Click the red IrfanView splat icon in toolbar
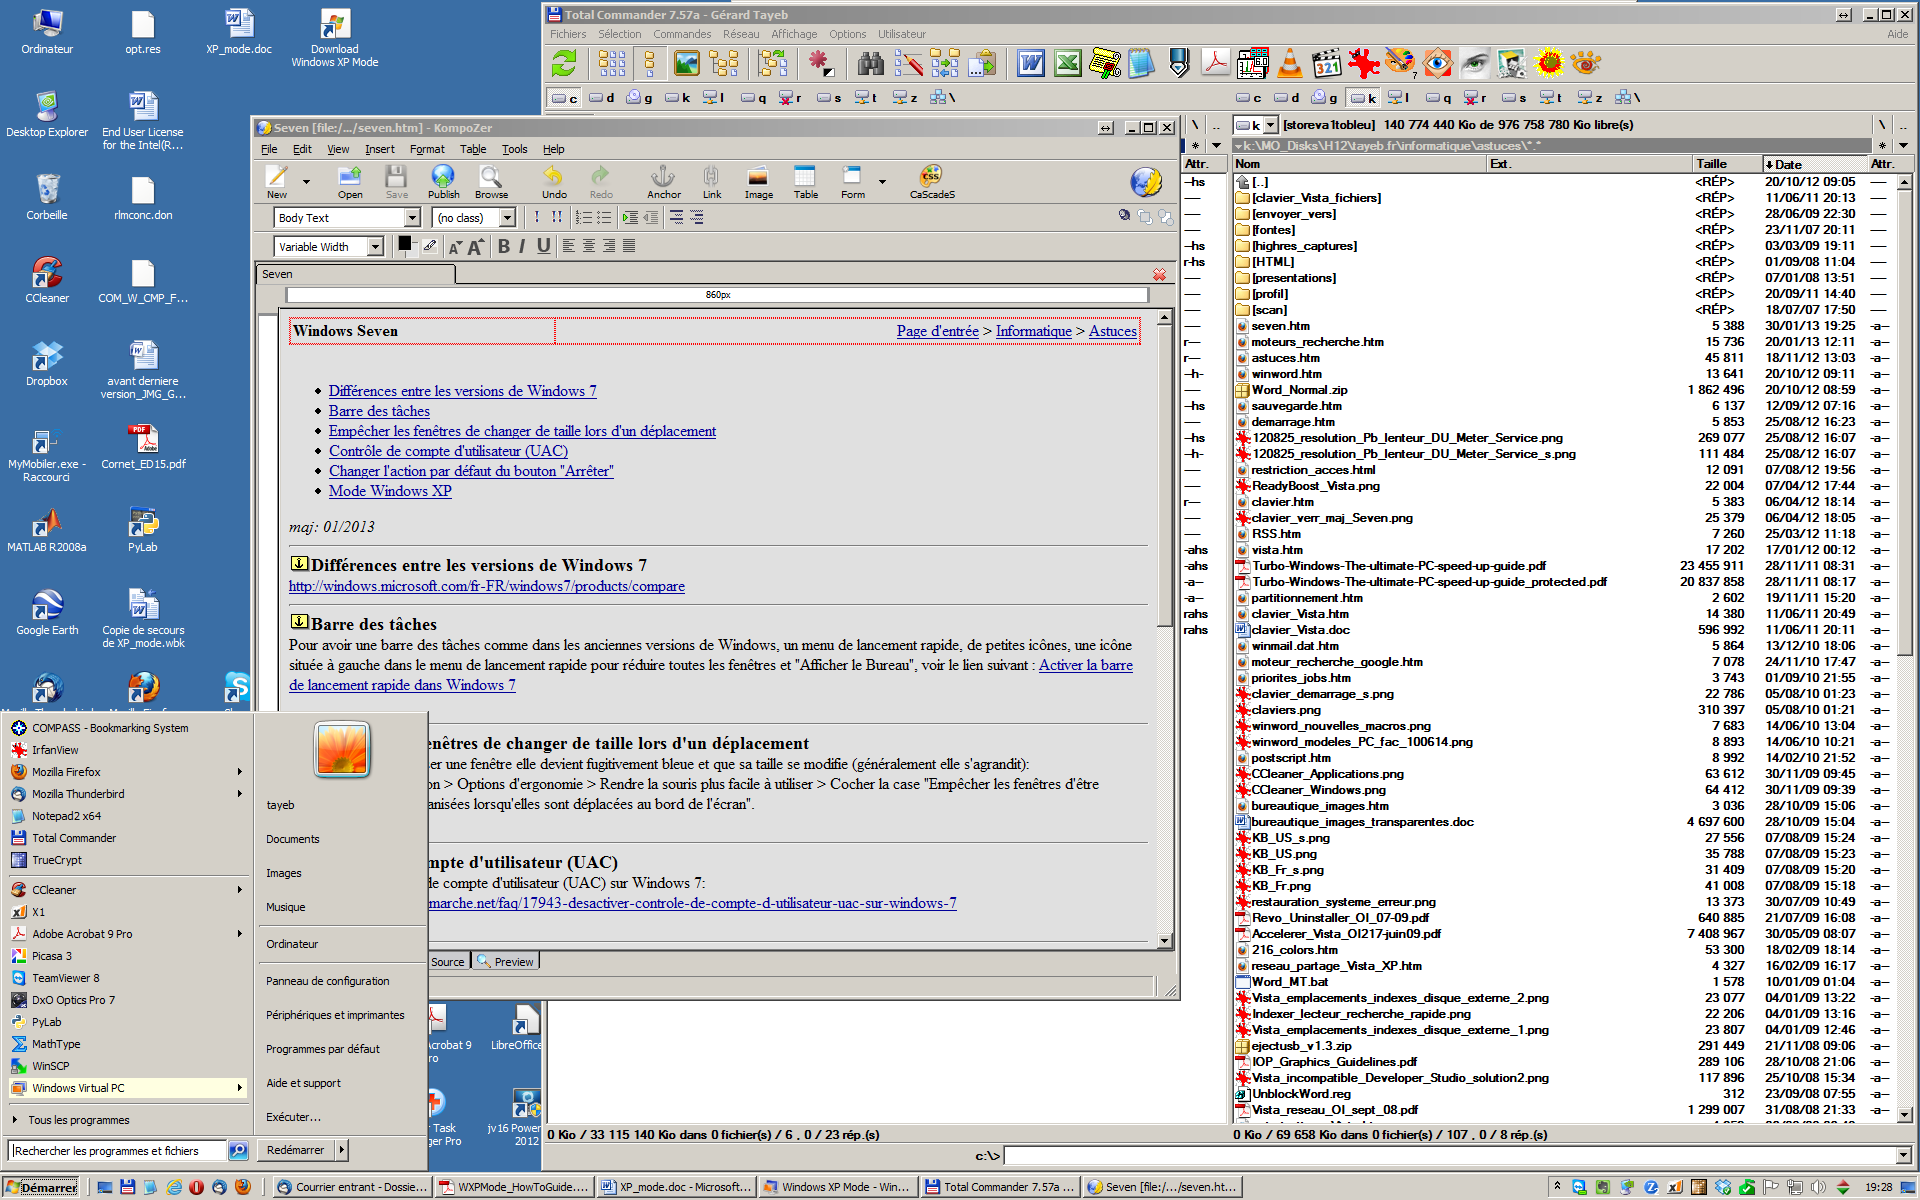This screenshot has height=1200, width=1920. click(1364, 64)
